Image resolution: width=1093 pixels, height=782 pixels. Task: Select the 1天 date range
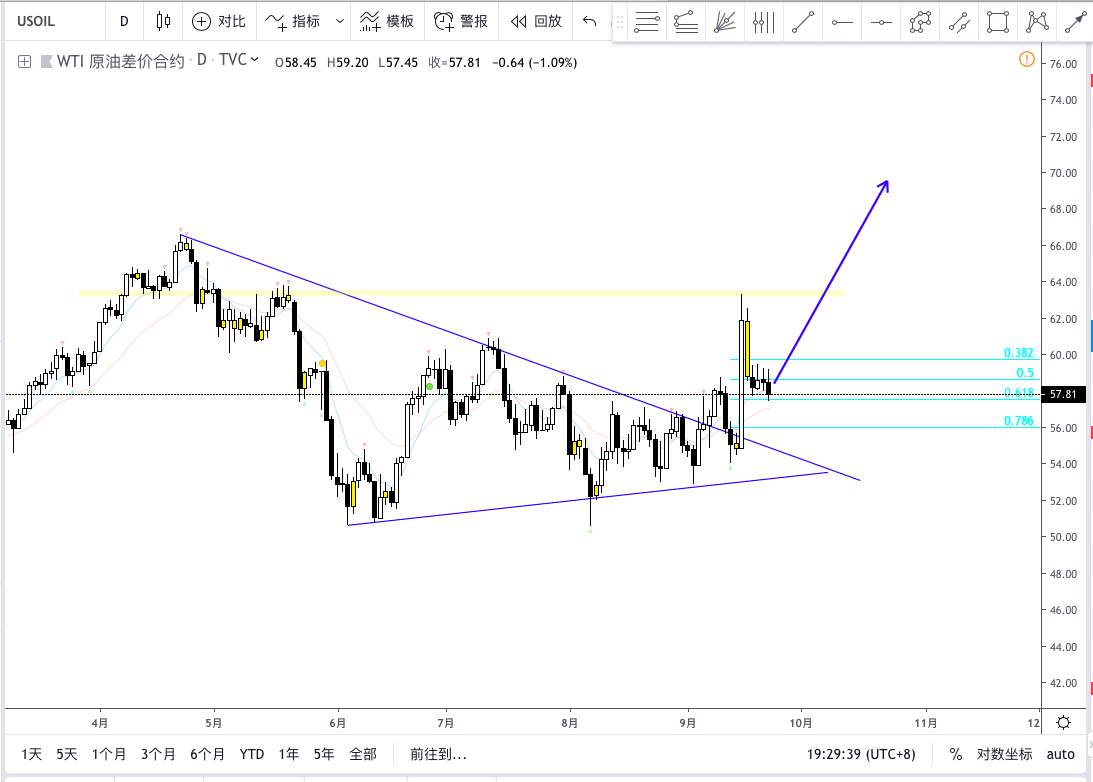click(31, 754)
